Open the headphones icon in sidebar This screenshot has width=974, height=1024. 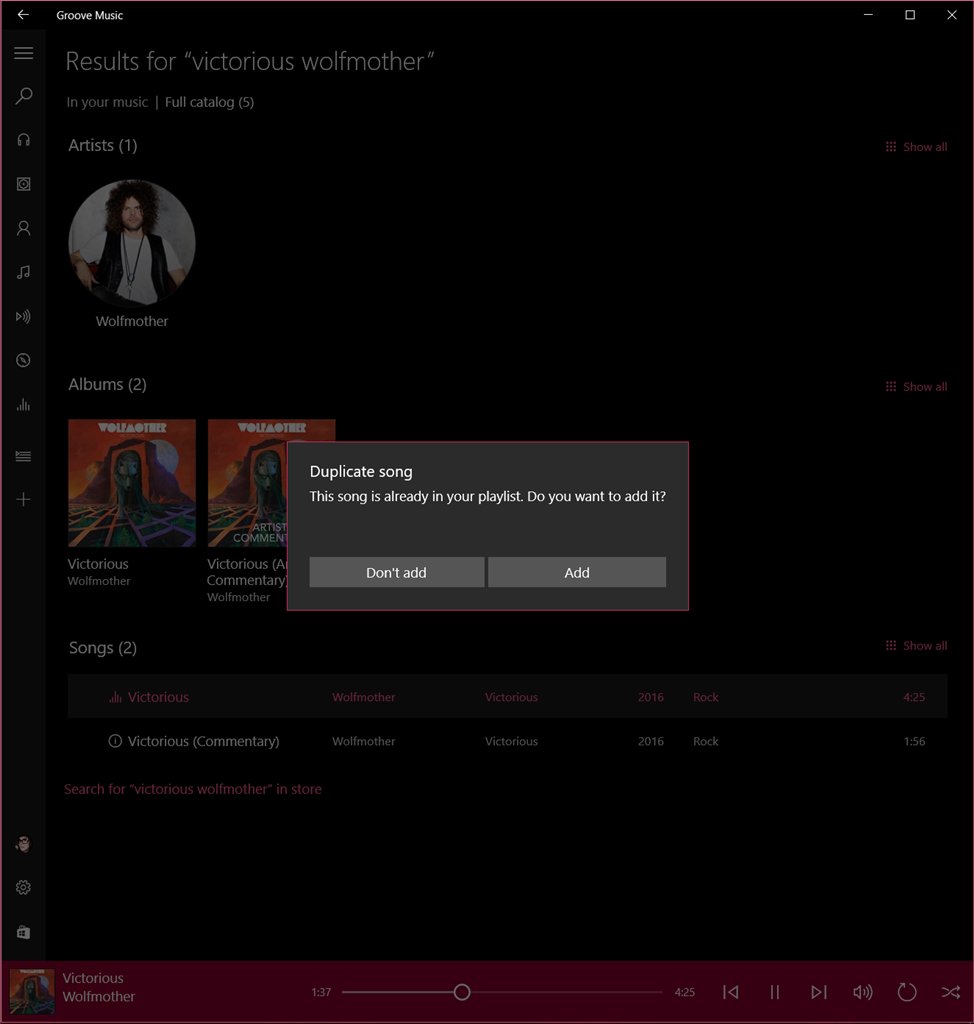pyautogui.click(x=23, y=140)
